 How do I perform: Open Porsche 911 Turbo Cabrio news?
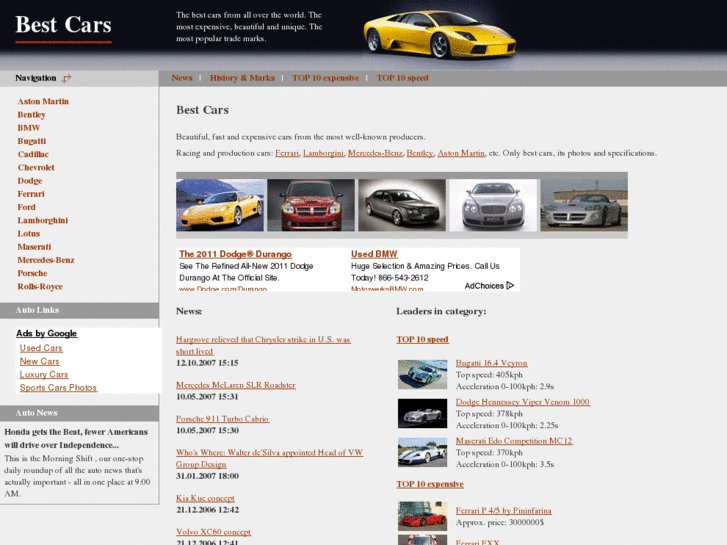point(223,419)
